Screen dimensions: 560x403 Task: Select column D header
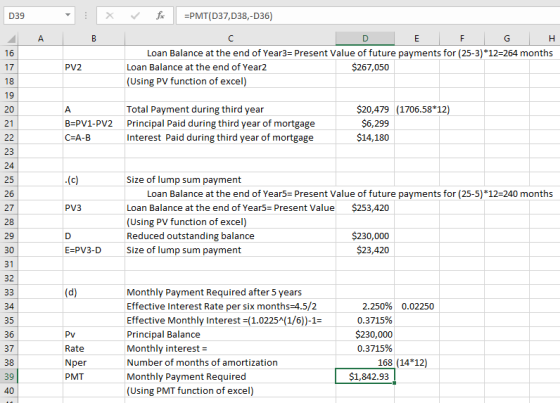pos(365,39)
